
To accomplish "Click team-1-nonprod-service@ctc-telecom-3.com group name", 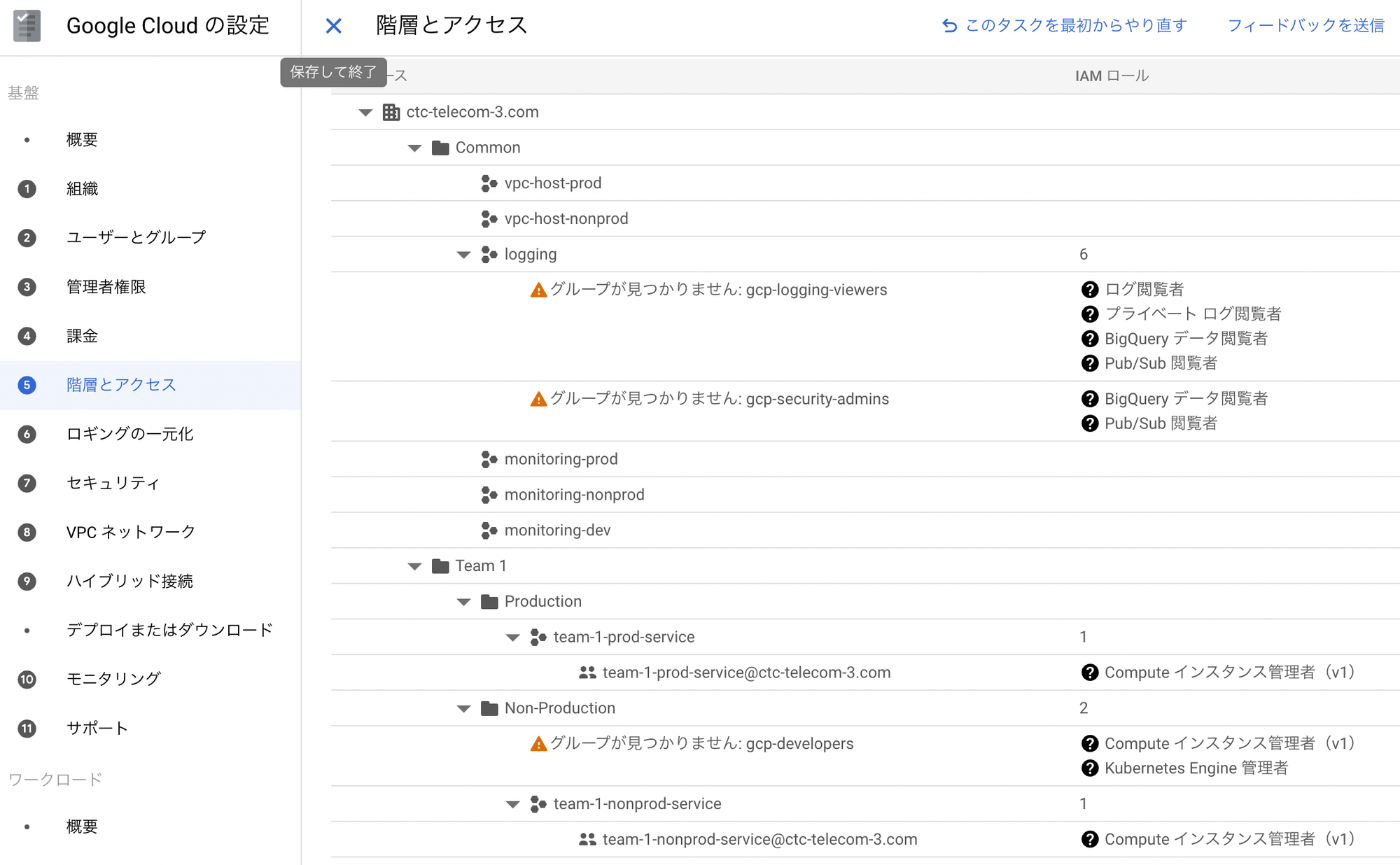I will [x=760, y=840].
